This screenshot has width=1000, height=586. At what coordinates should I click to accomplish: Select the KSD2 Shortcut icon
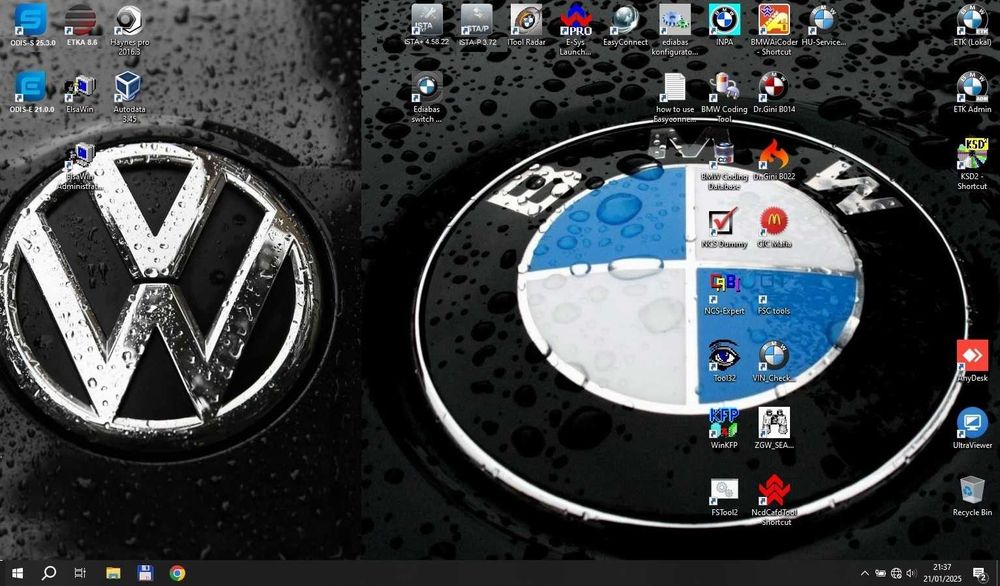pyautogui.click(x=973, y=154)
